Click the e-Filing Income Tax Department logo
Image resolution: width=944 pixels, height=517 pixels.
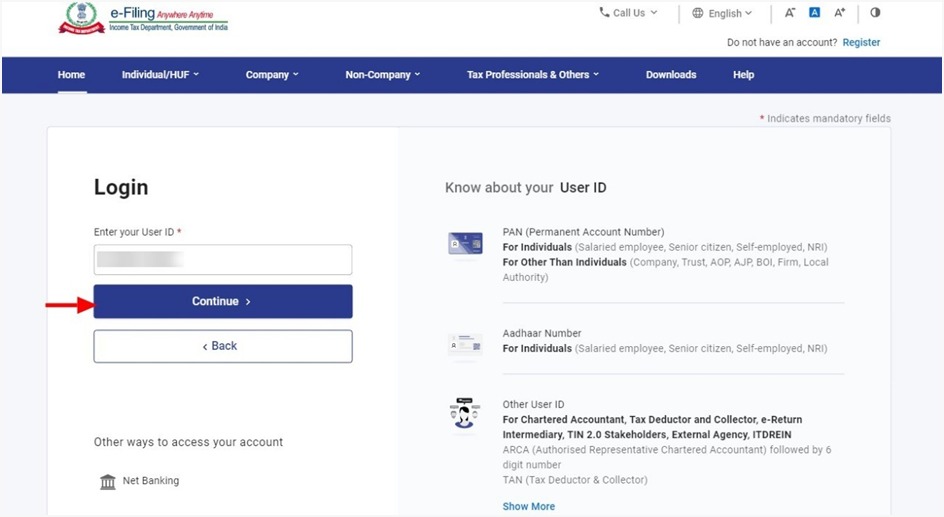[x=142, y=19]
